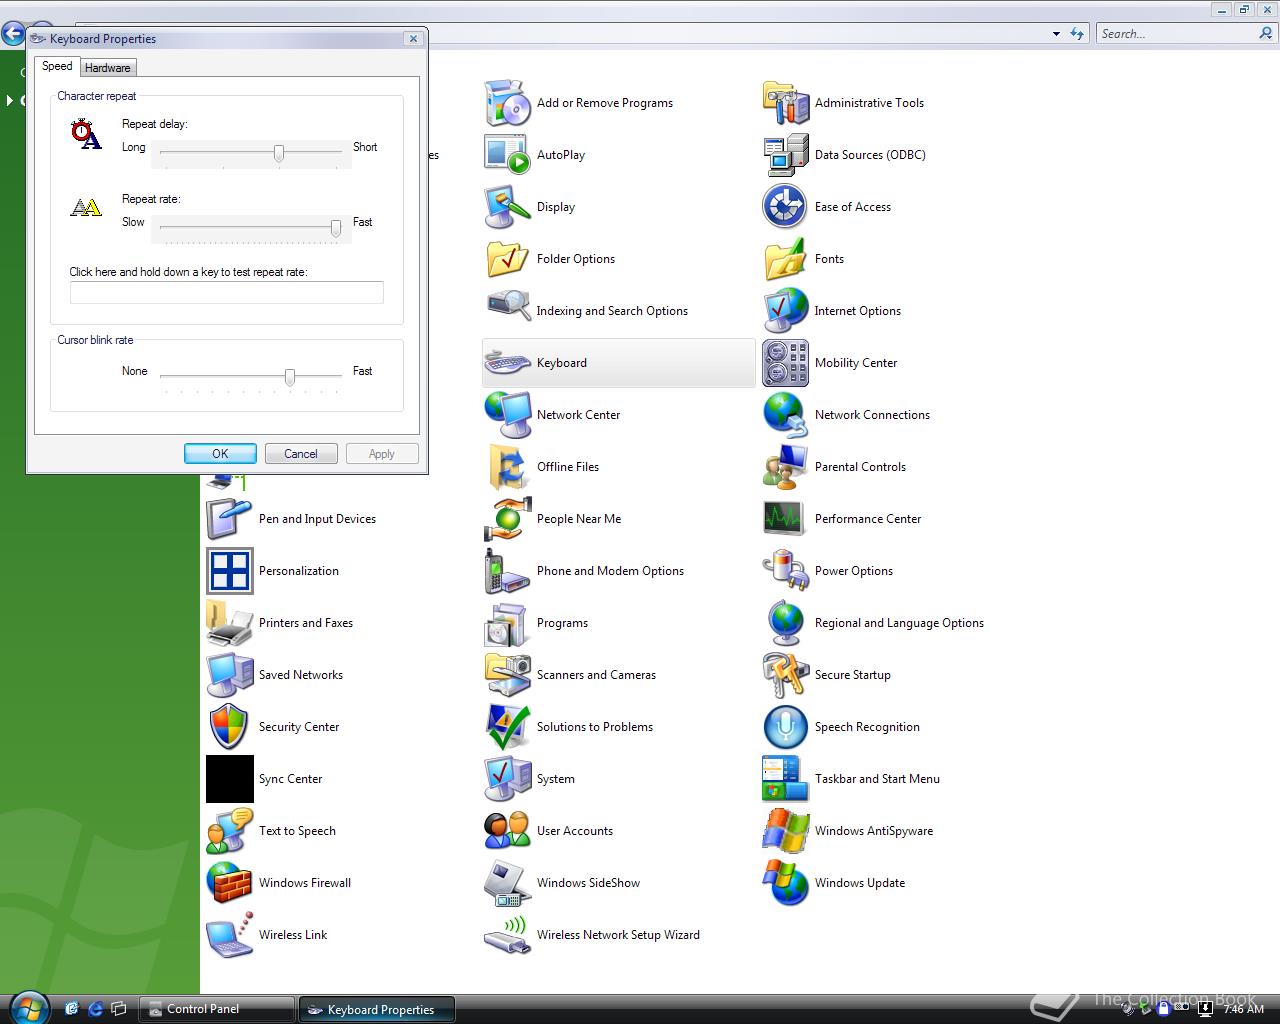Open the Windows AntiSpyware icon
This screenshot has height=1024, width=1280.
coord(785,831)
